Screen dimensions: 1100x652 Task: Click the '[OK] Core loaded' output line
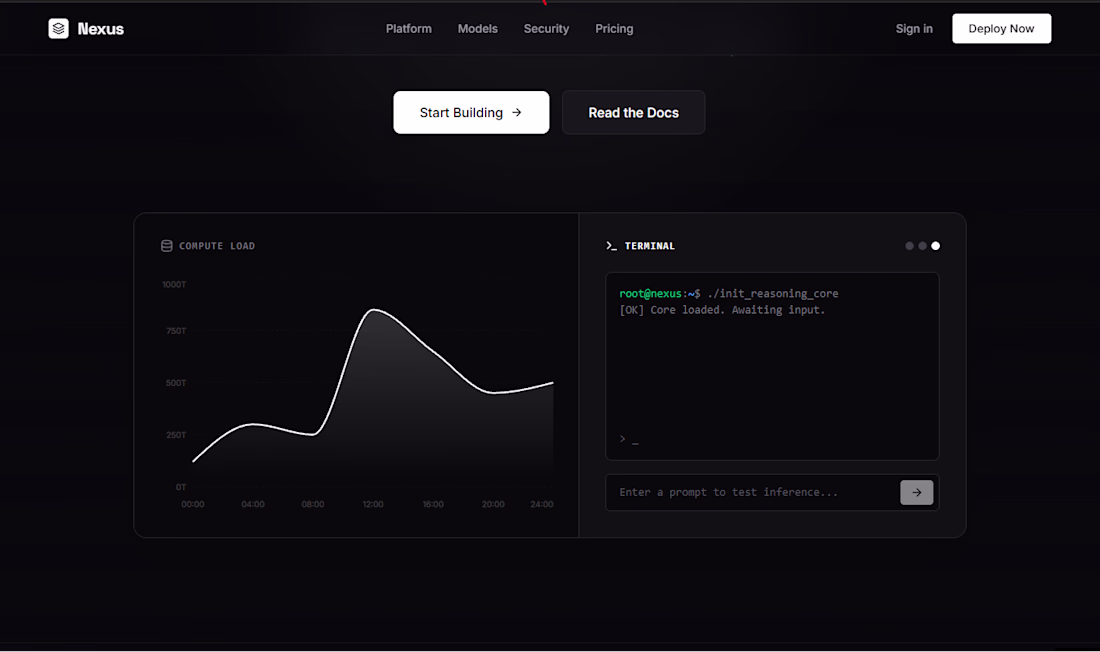[722, 310]
